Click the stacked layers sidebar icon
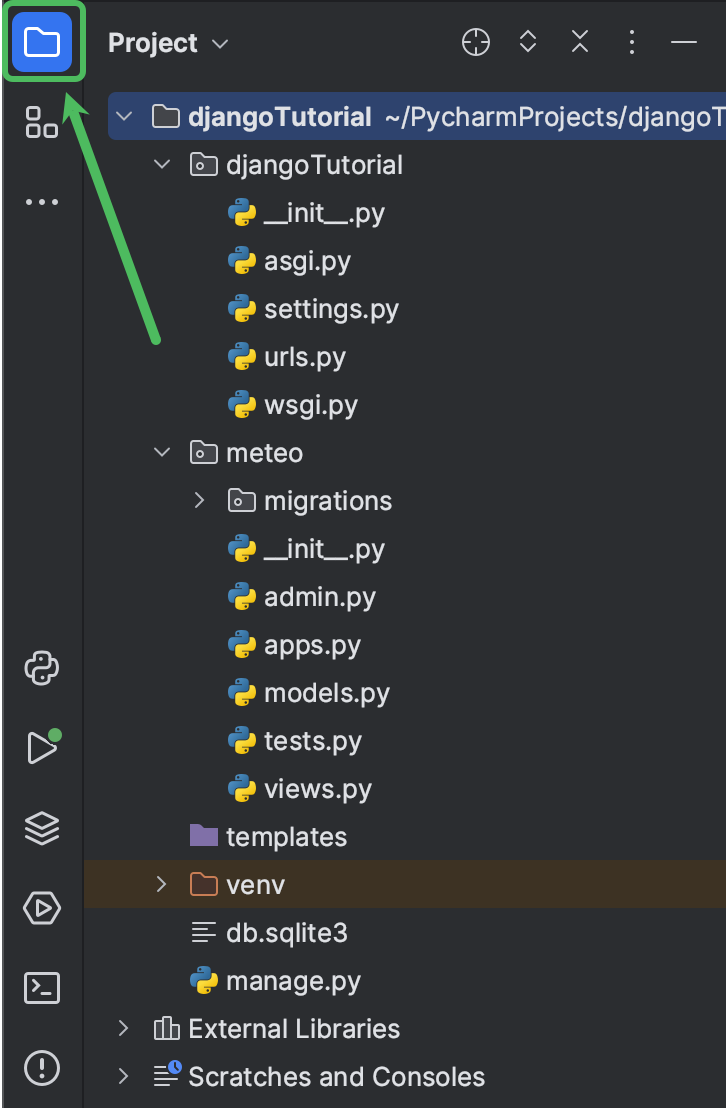The height and width of the screenshot is (1108, 726). click(x=41, y=828)
